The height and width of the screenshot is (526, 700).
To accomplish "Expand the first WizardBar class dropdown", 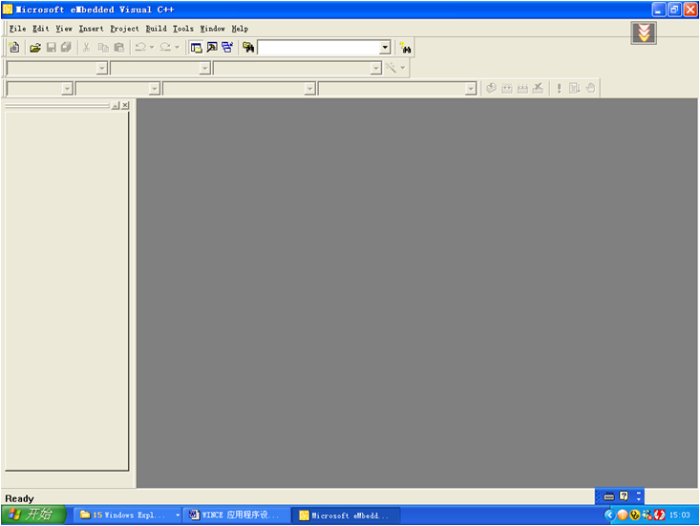I will point(102,68).
